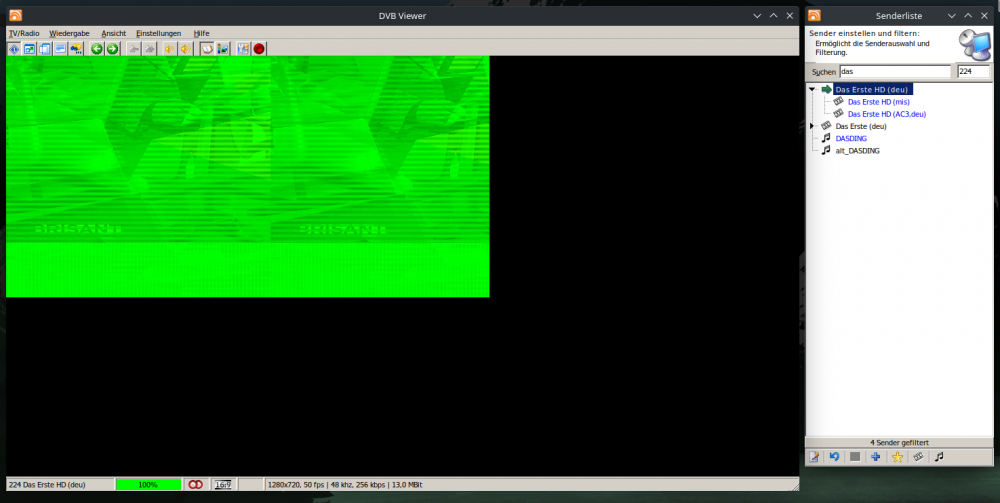Click the computer monitor icon in Senderliste header
This screenshot has width=1000, height=503.
(x=976, y=44)
